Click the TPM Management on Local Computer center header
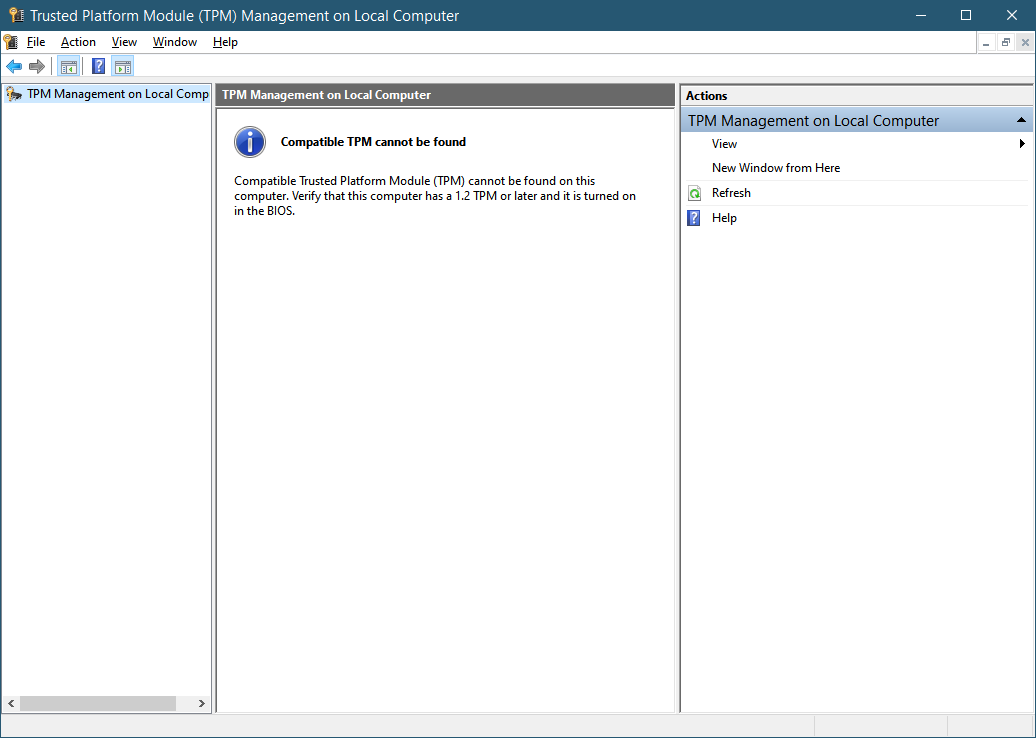The width and height of the screenshot is (1036, 738). (x=445, y=95)
